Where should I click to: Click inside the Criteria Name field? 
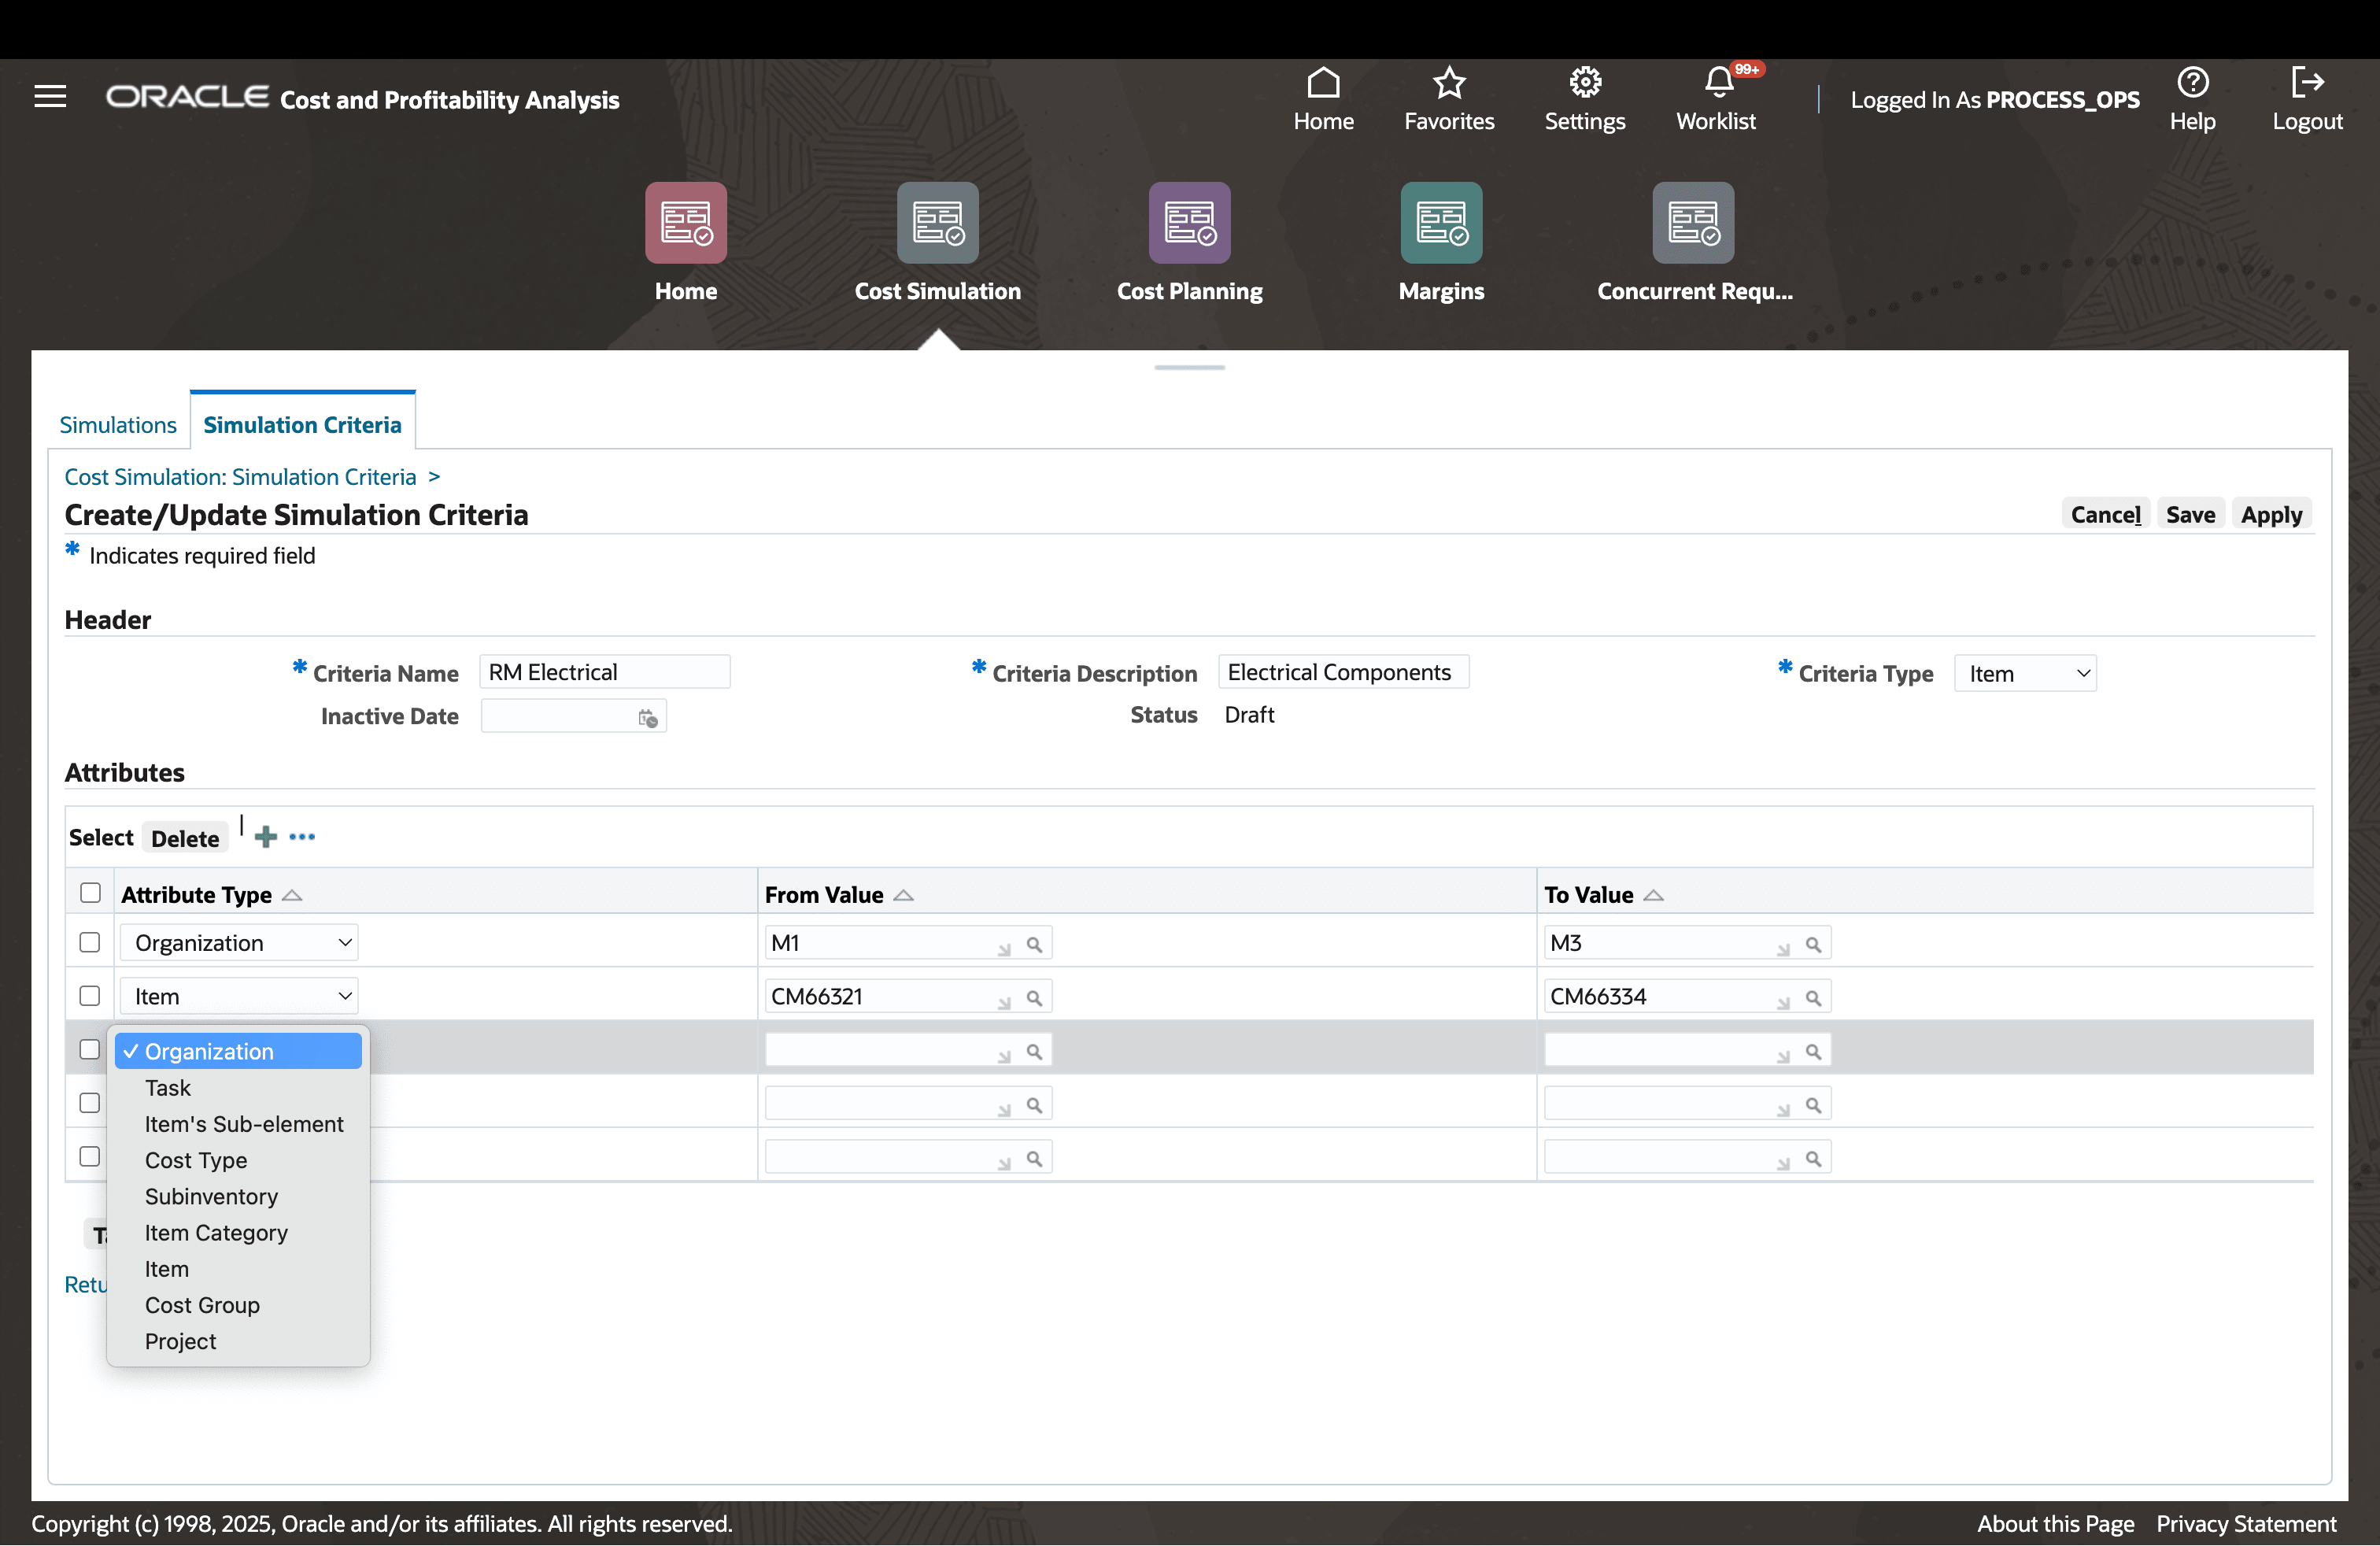tap(604, 671)
